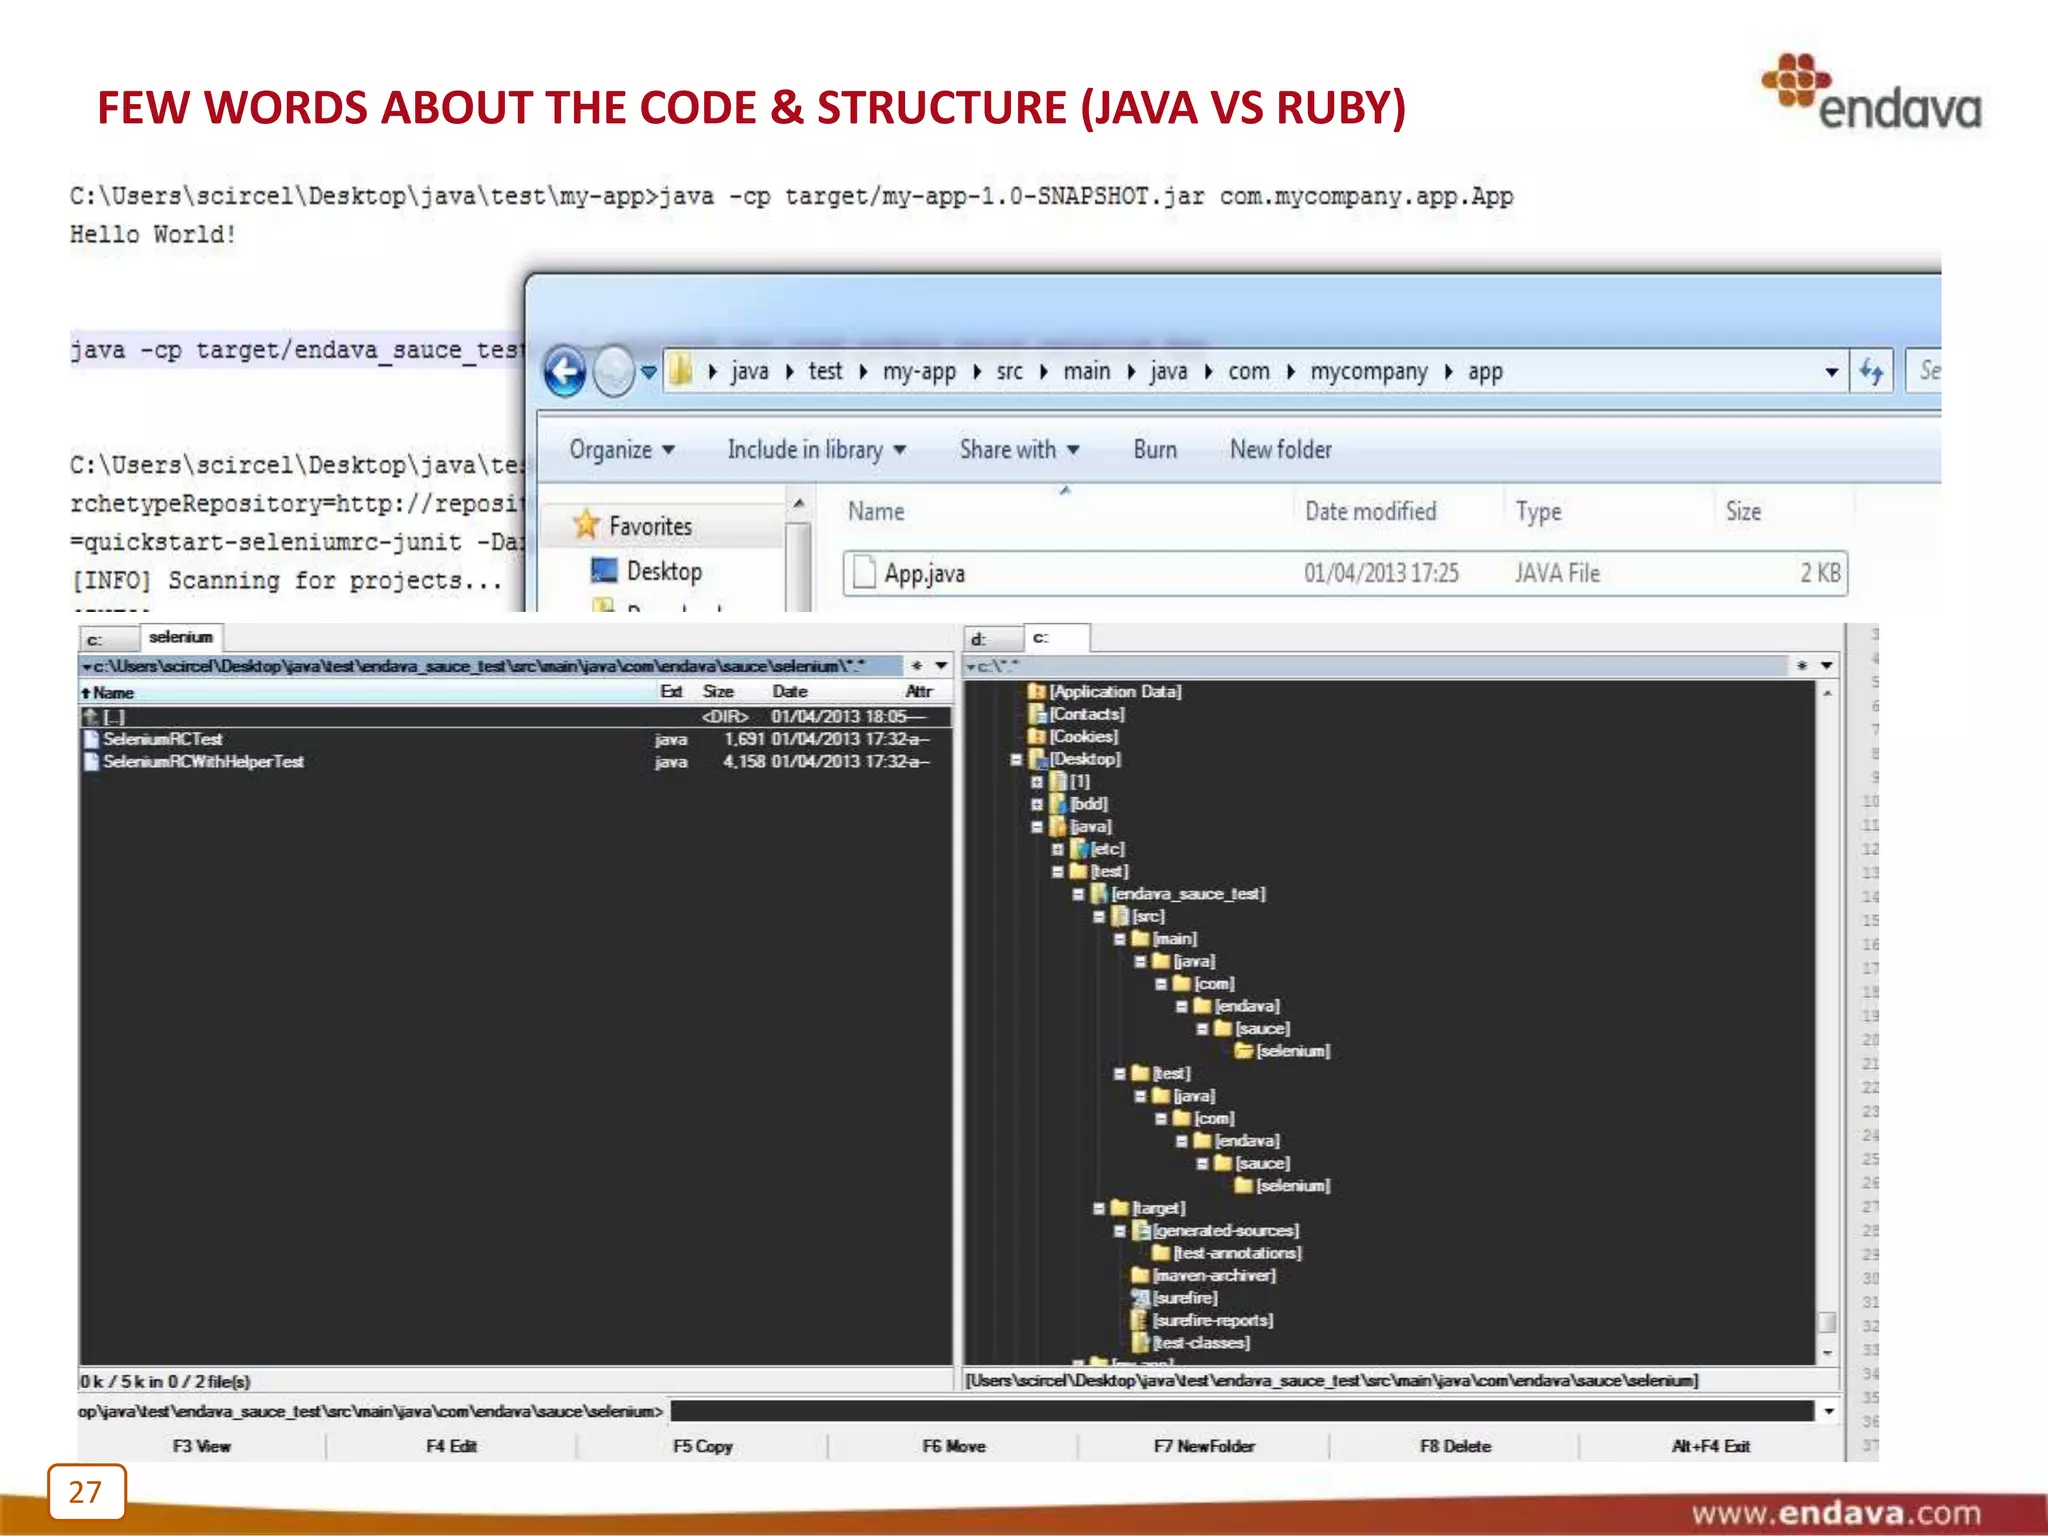Expand the [etc] tree node
The width and height of the screenshot is (2048, 1536).
(x=1058, y=849)
